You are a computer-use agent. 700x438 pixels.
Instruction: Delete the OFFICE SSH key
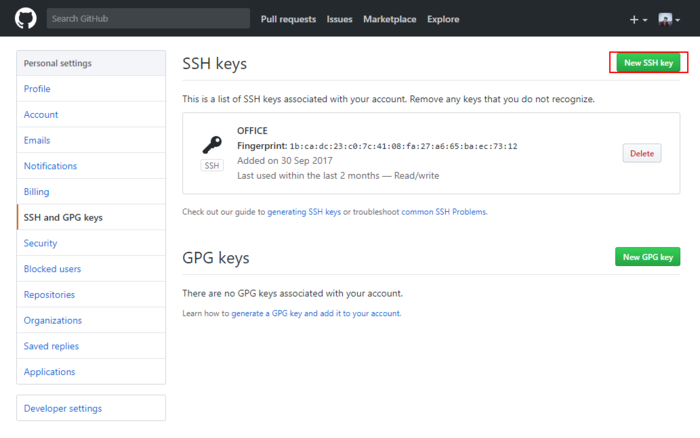[x=642, y=153]
